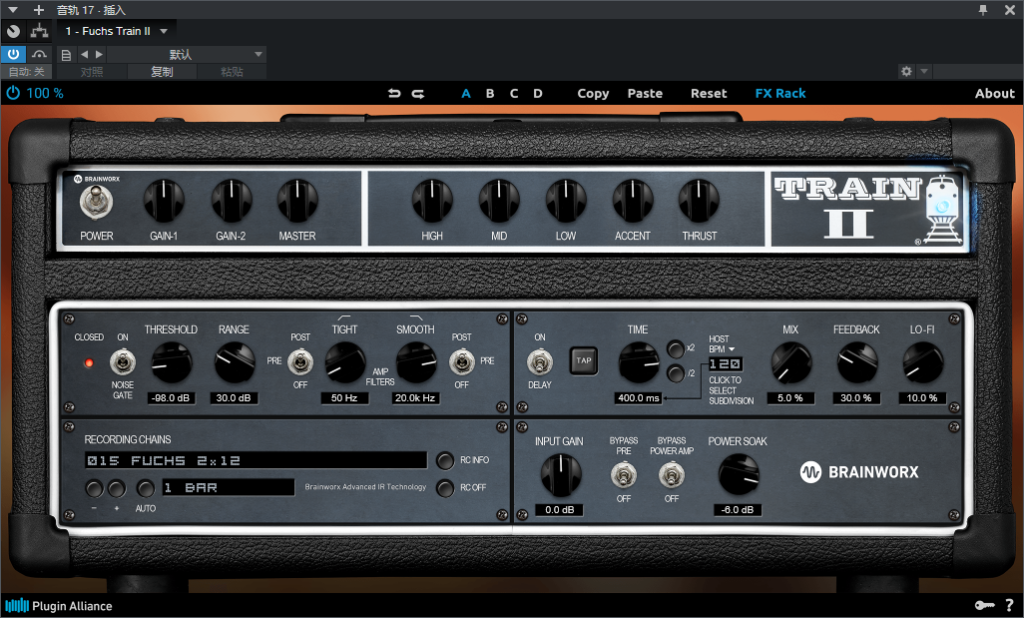Click the question mark help icon
This screenshot has height=618, width=1024.
click(1009, 606)
